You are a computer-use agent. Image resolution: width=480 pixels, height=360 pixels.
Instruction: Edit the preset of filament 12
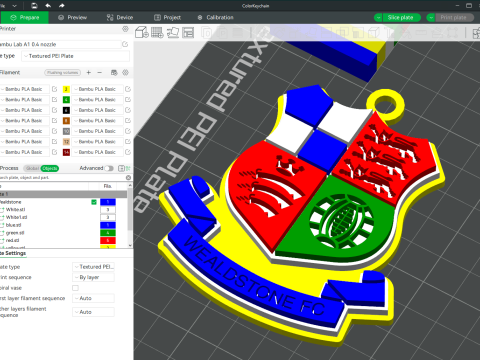pos(128,141)
